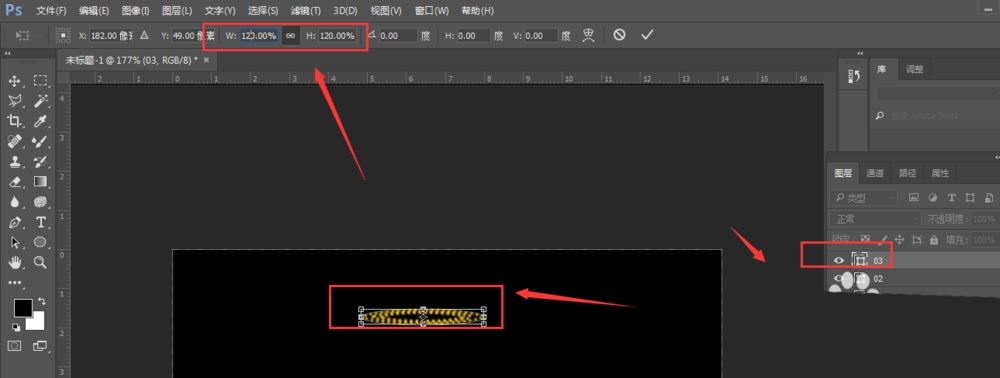Toggle the maintain aspect ratio link

tap(290, 36)
